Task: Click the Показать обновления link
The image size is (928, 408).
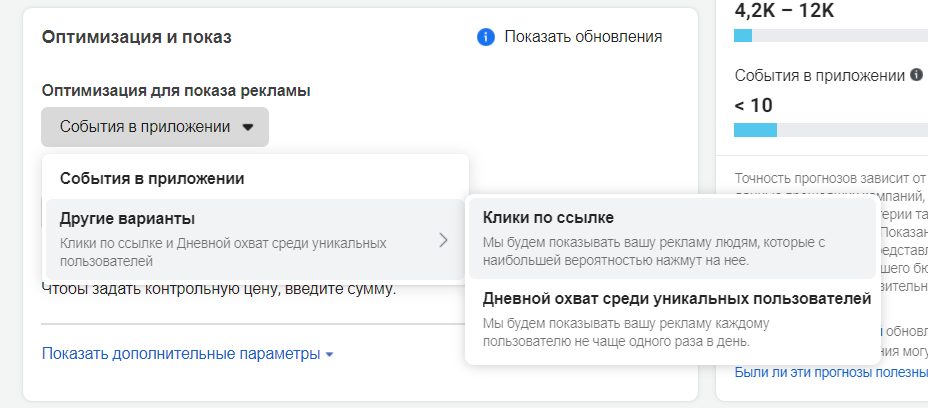Action: coord(583,37)
